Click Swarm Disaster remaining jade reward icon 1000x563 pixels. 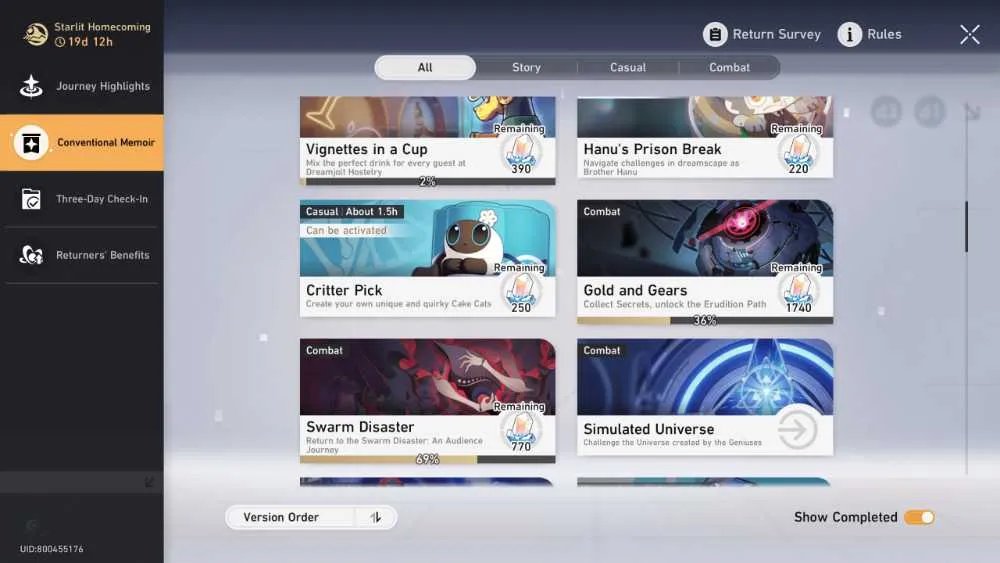coord(521,428)
